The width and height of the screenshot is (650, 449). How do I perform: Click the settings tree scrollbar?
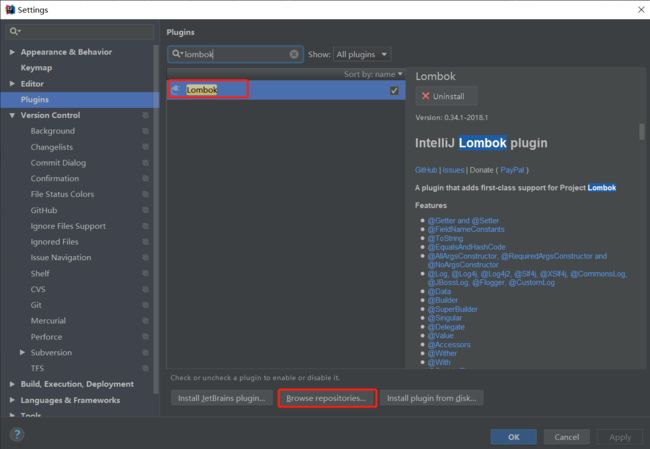(156, 220)
